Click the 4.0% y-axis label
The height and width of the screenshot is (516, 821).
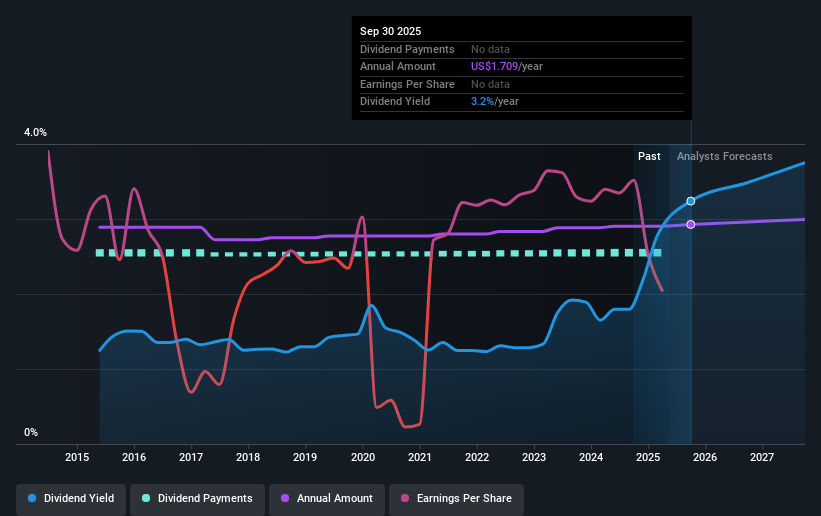pyautogui.click(x=35, y=133)
